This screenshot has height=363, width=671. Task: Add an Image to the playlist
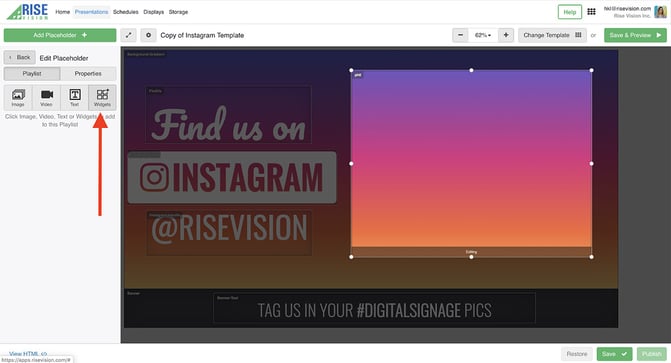pyautogui.click(x=18, y=98)
